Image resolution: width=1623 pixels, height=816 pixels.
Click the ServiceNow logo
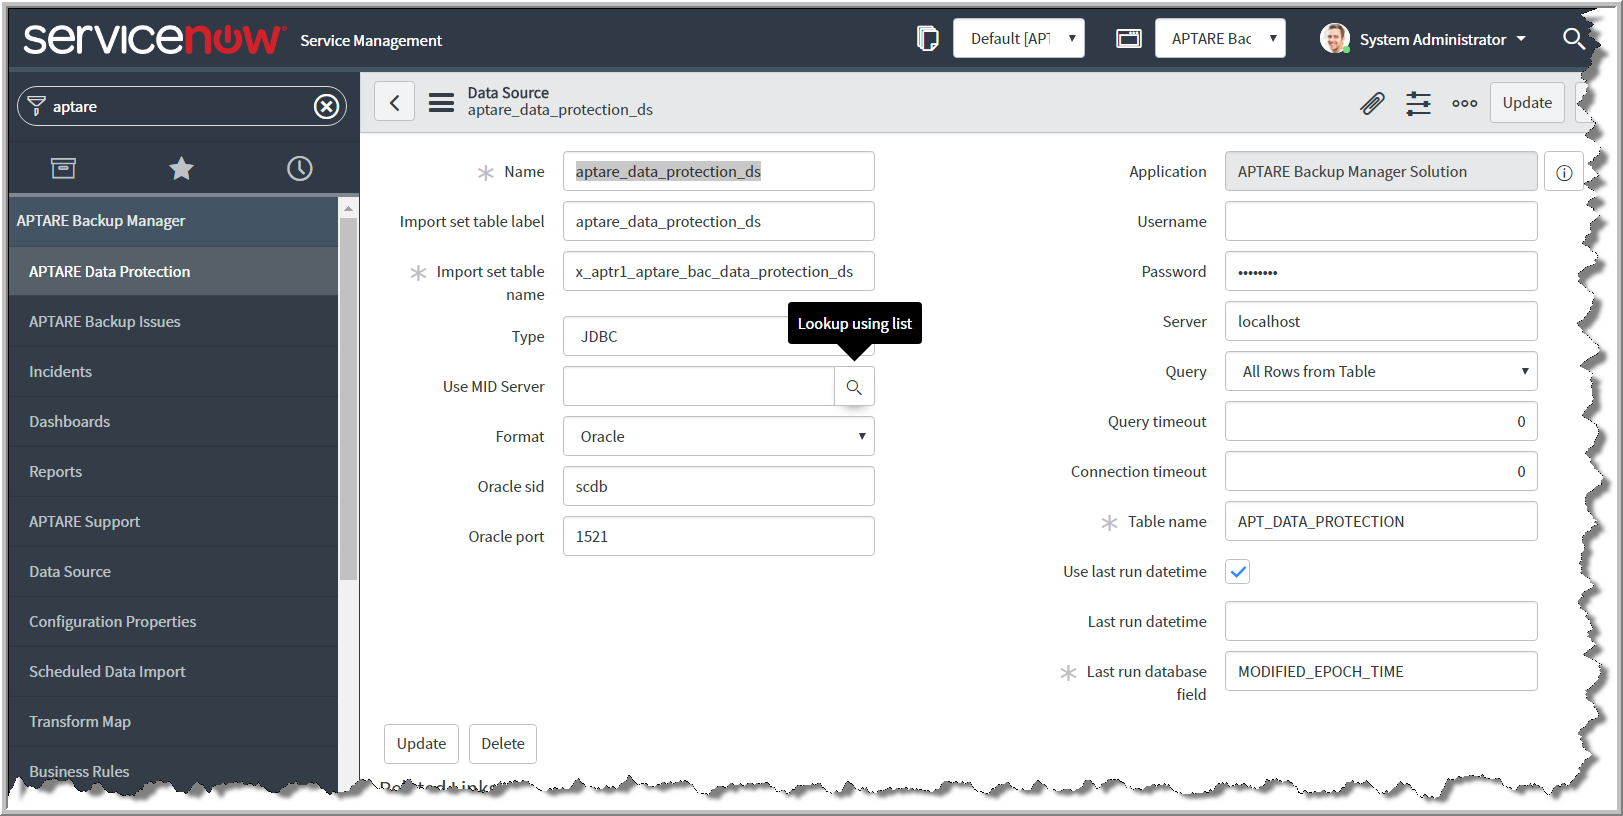(154, 39)
